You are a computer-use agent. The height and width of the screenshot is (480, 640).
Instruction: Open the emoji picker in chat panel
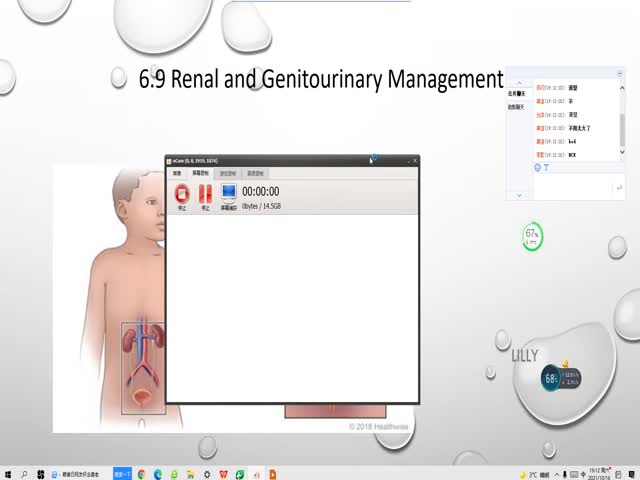538,167
